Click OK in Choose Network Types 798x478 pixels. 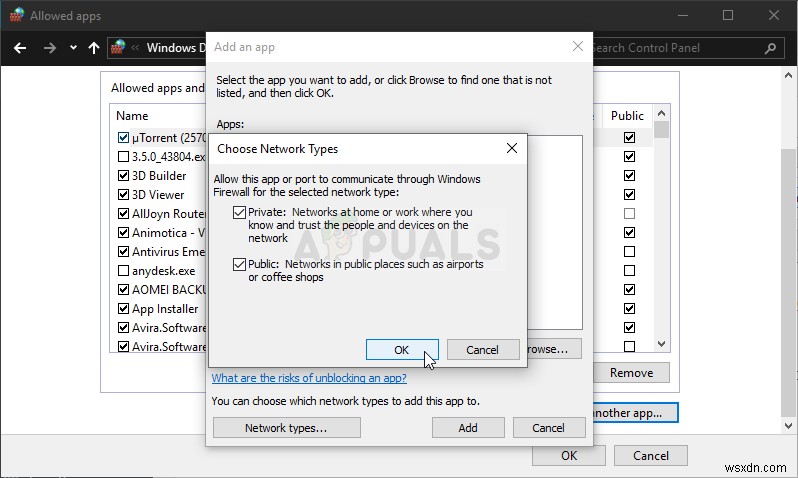coord(402,350)
